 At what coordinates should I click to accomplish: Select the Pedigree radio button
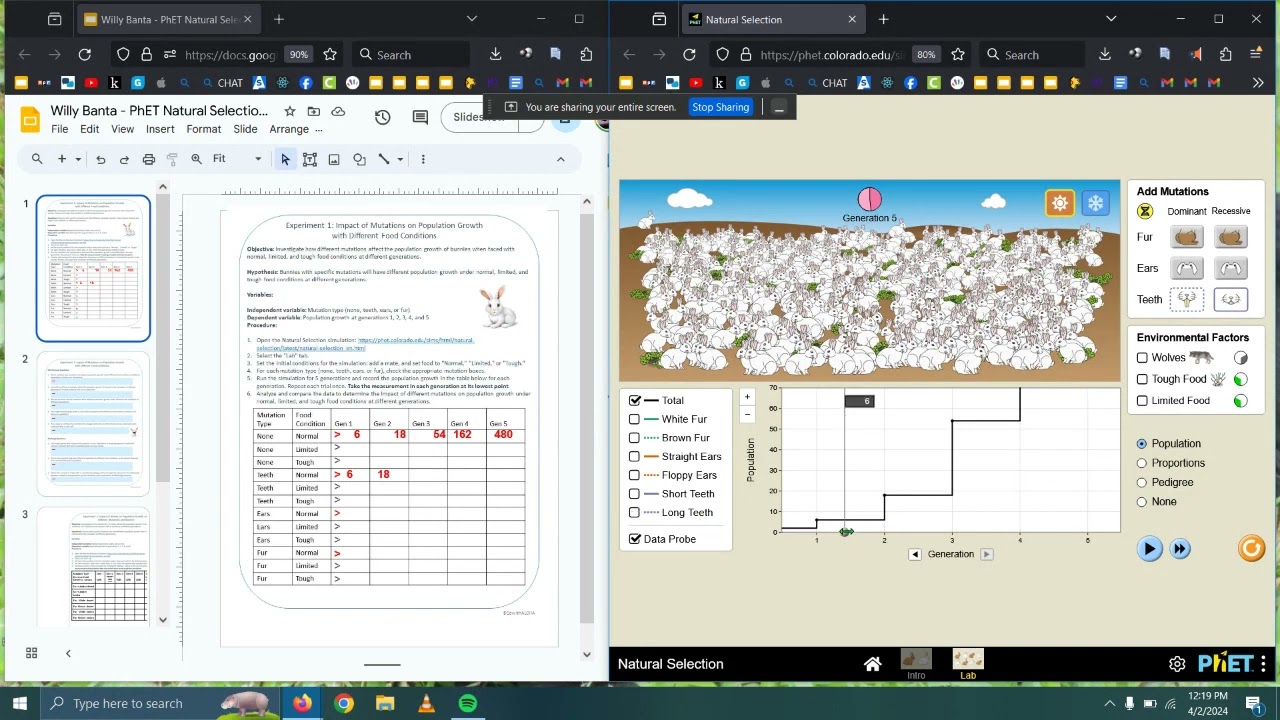tap(1142, 482)
